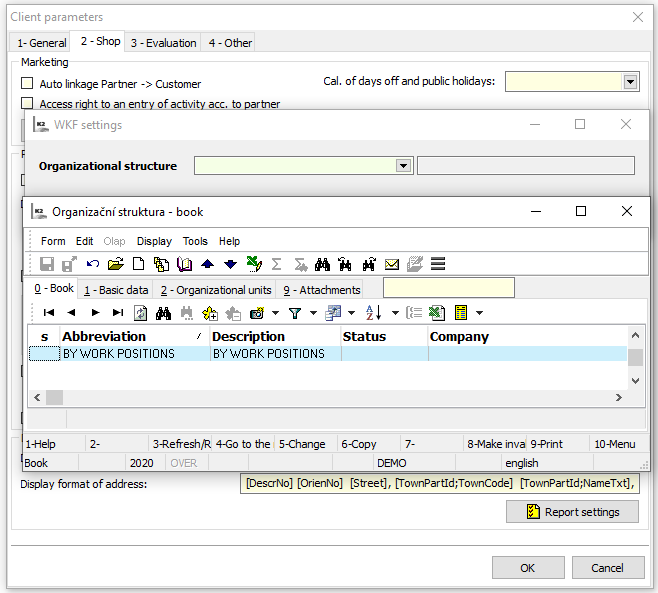
Task: Open the Tools menu
Action: 195,241
